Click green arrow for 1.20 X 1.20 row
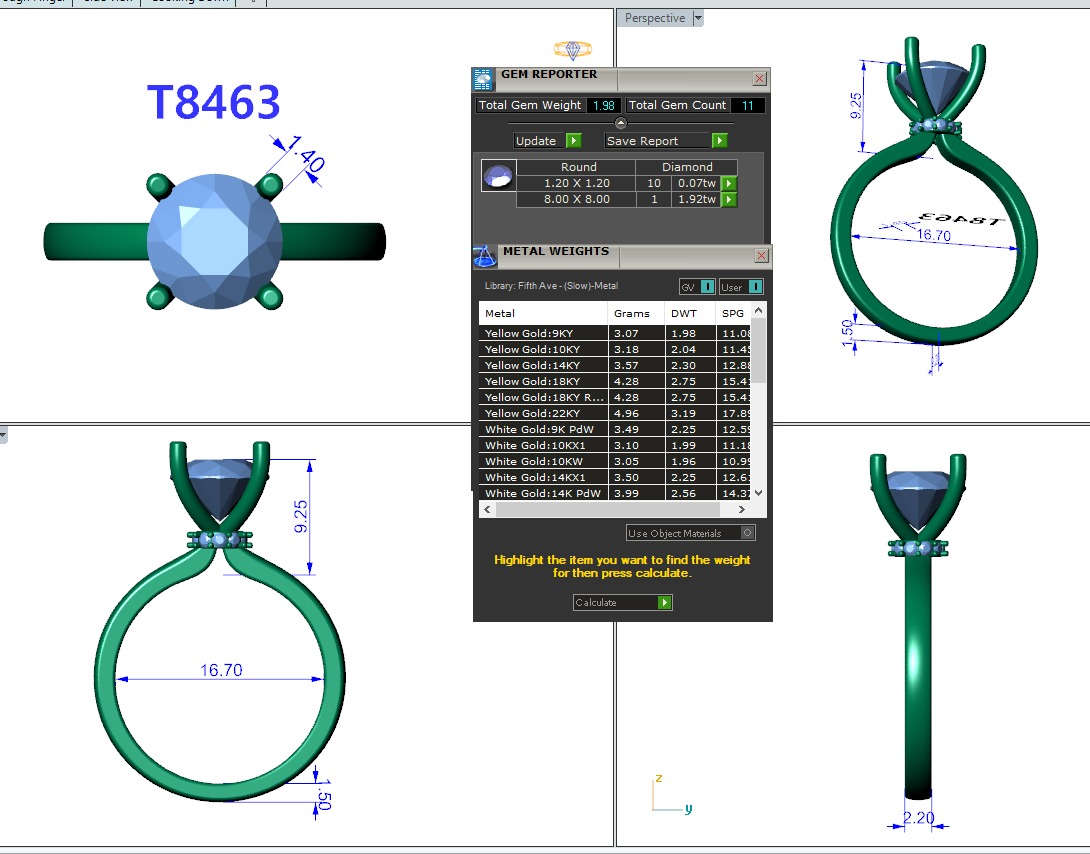Viewport: 1090px width, 854px height. (x=730, y=183)
